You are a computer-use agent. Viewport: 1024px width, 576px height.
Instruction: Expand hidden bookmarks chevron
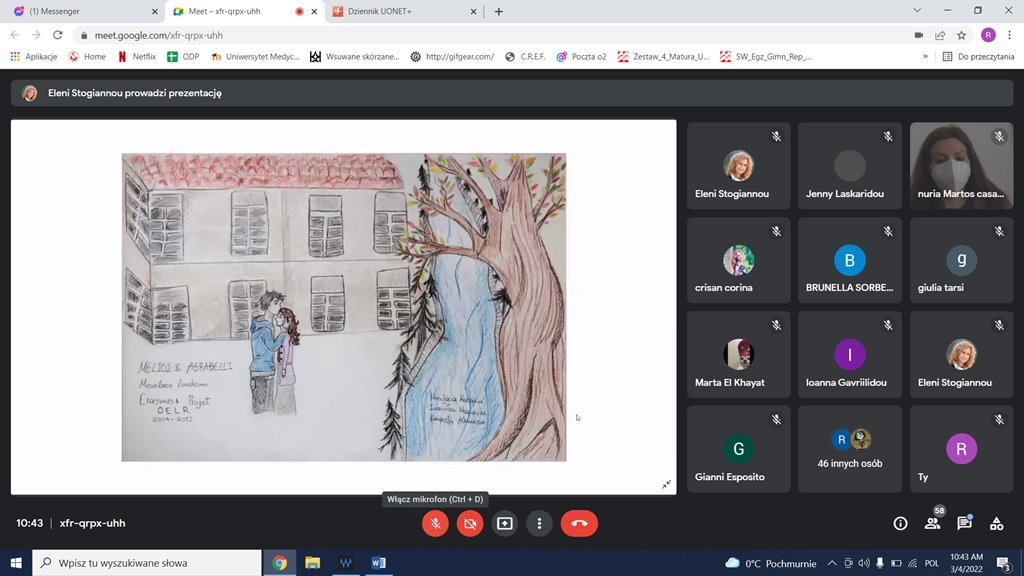925,57
